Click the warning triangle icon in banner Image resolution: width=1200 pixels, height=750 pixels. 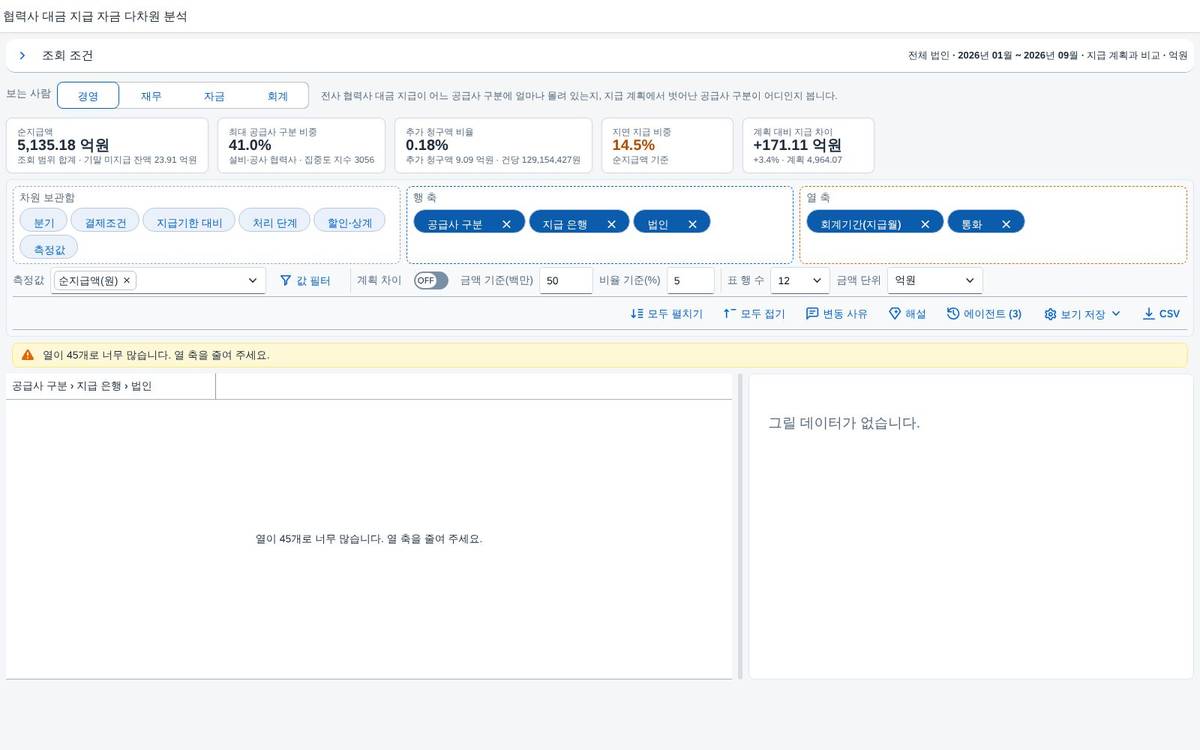click(28, 355)
